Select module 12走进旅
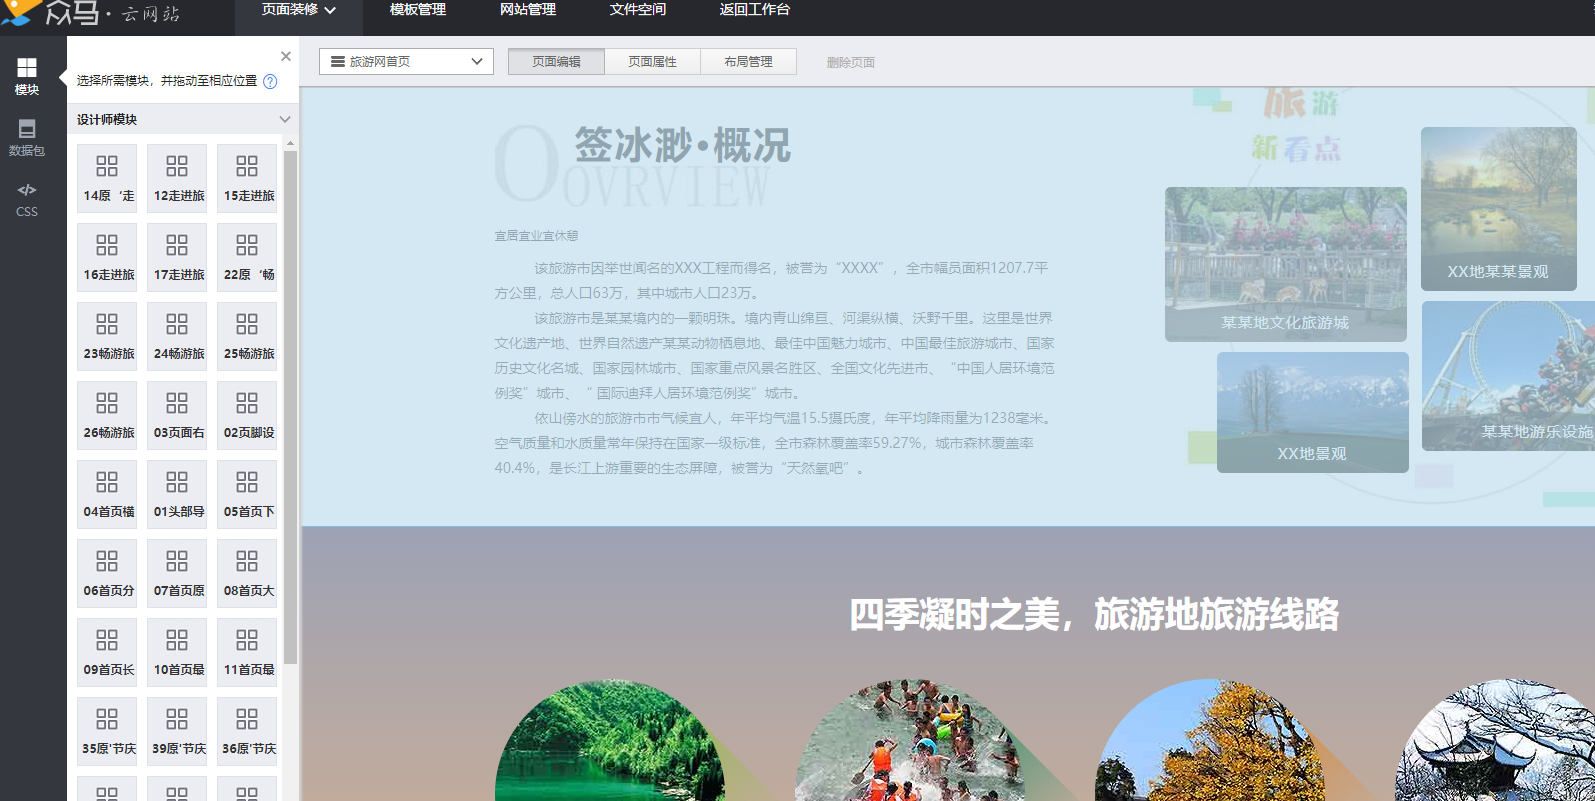This screenshot has width=1595, height=801. [177, 178]
